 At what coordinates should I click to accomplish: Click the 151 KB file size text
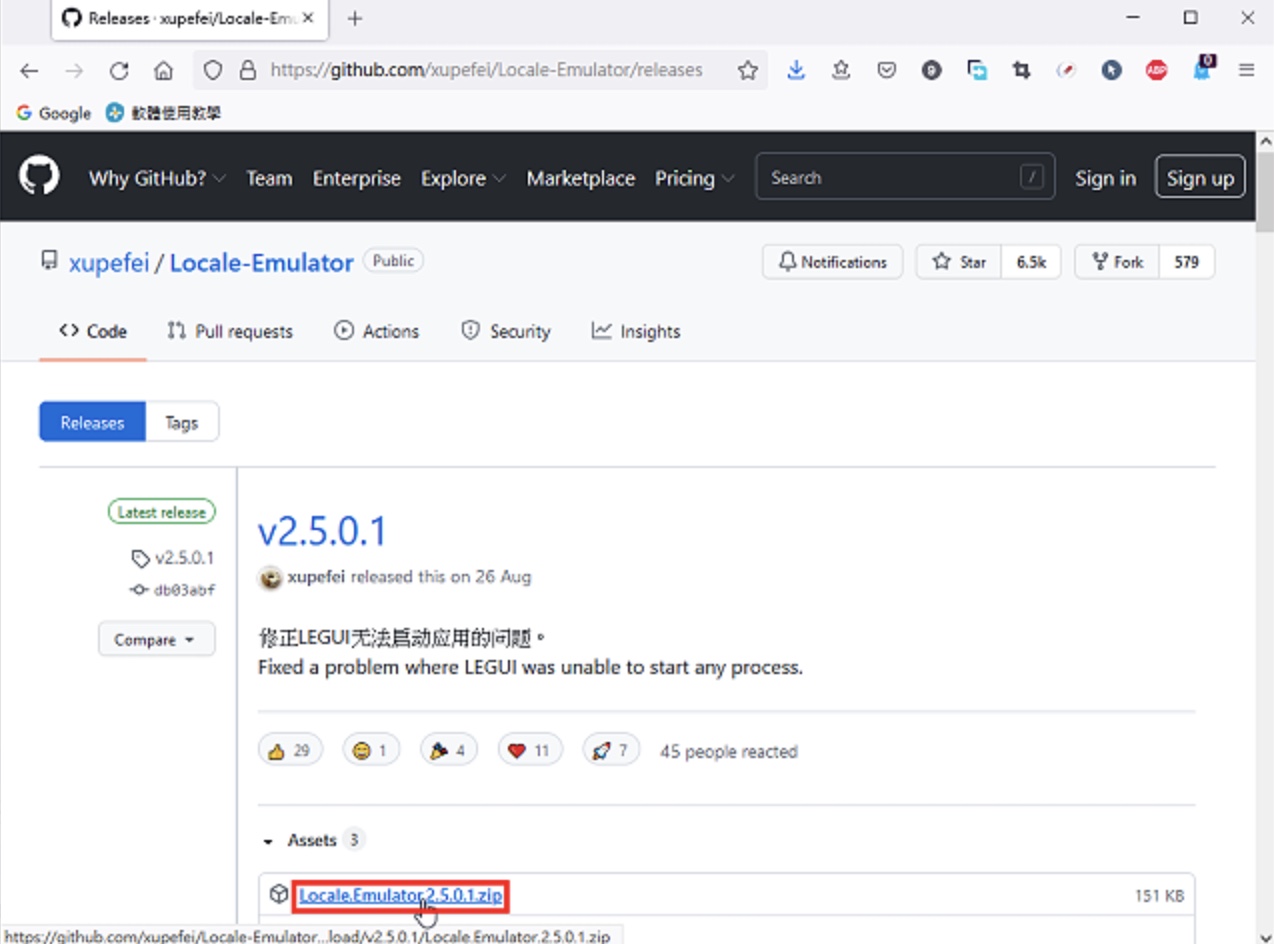pyautogui.click(x=1160, y=896)
